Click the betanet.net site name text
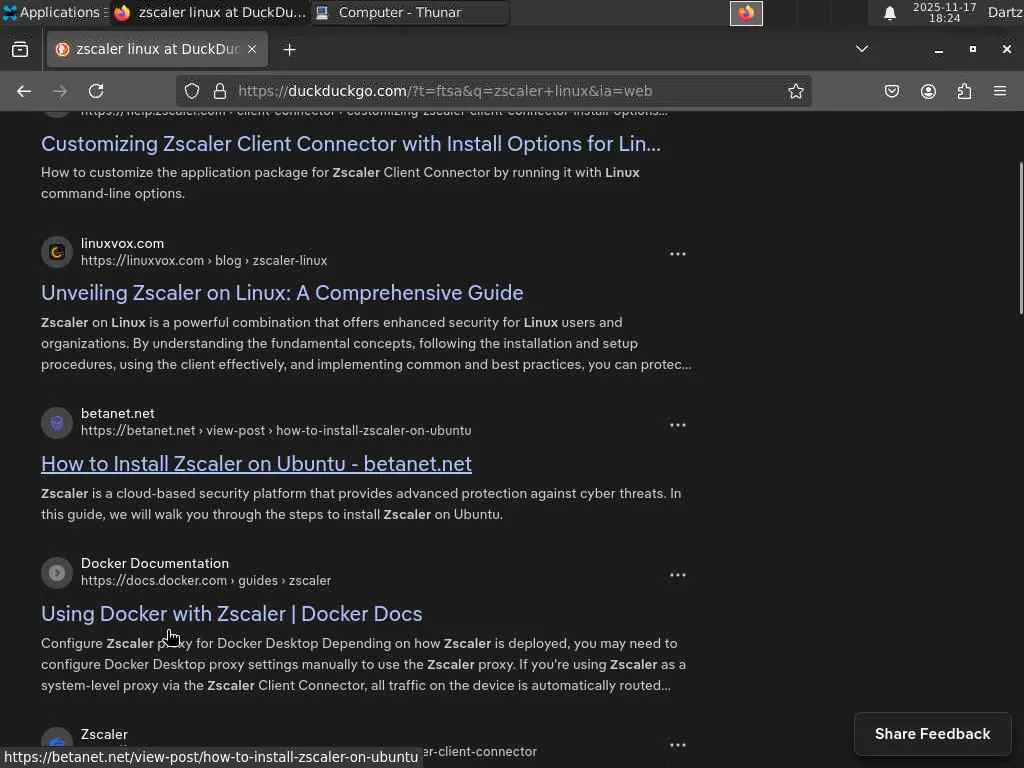Viewport: 1024px width, 768px height. tap(118, 413)
